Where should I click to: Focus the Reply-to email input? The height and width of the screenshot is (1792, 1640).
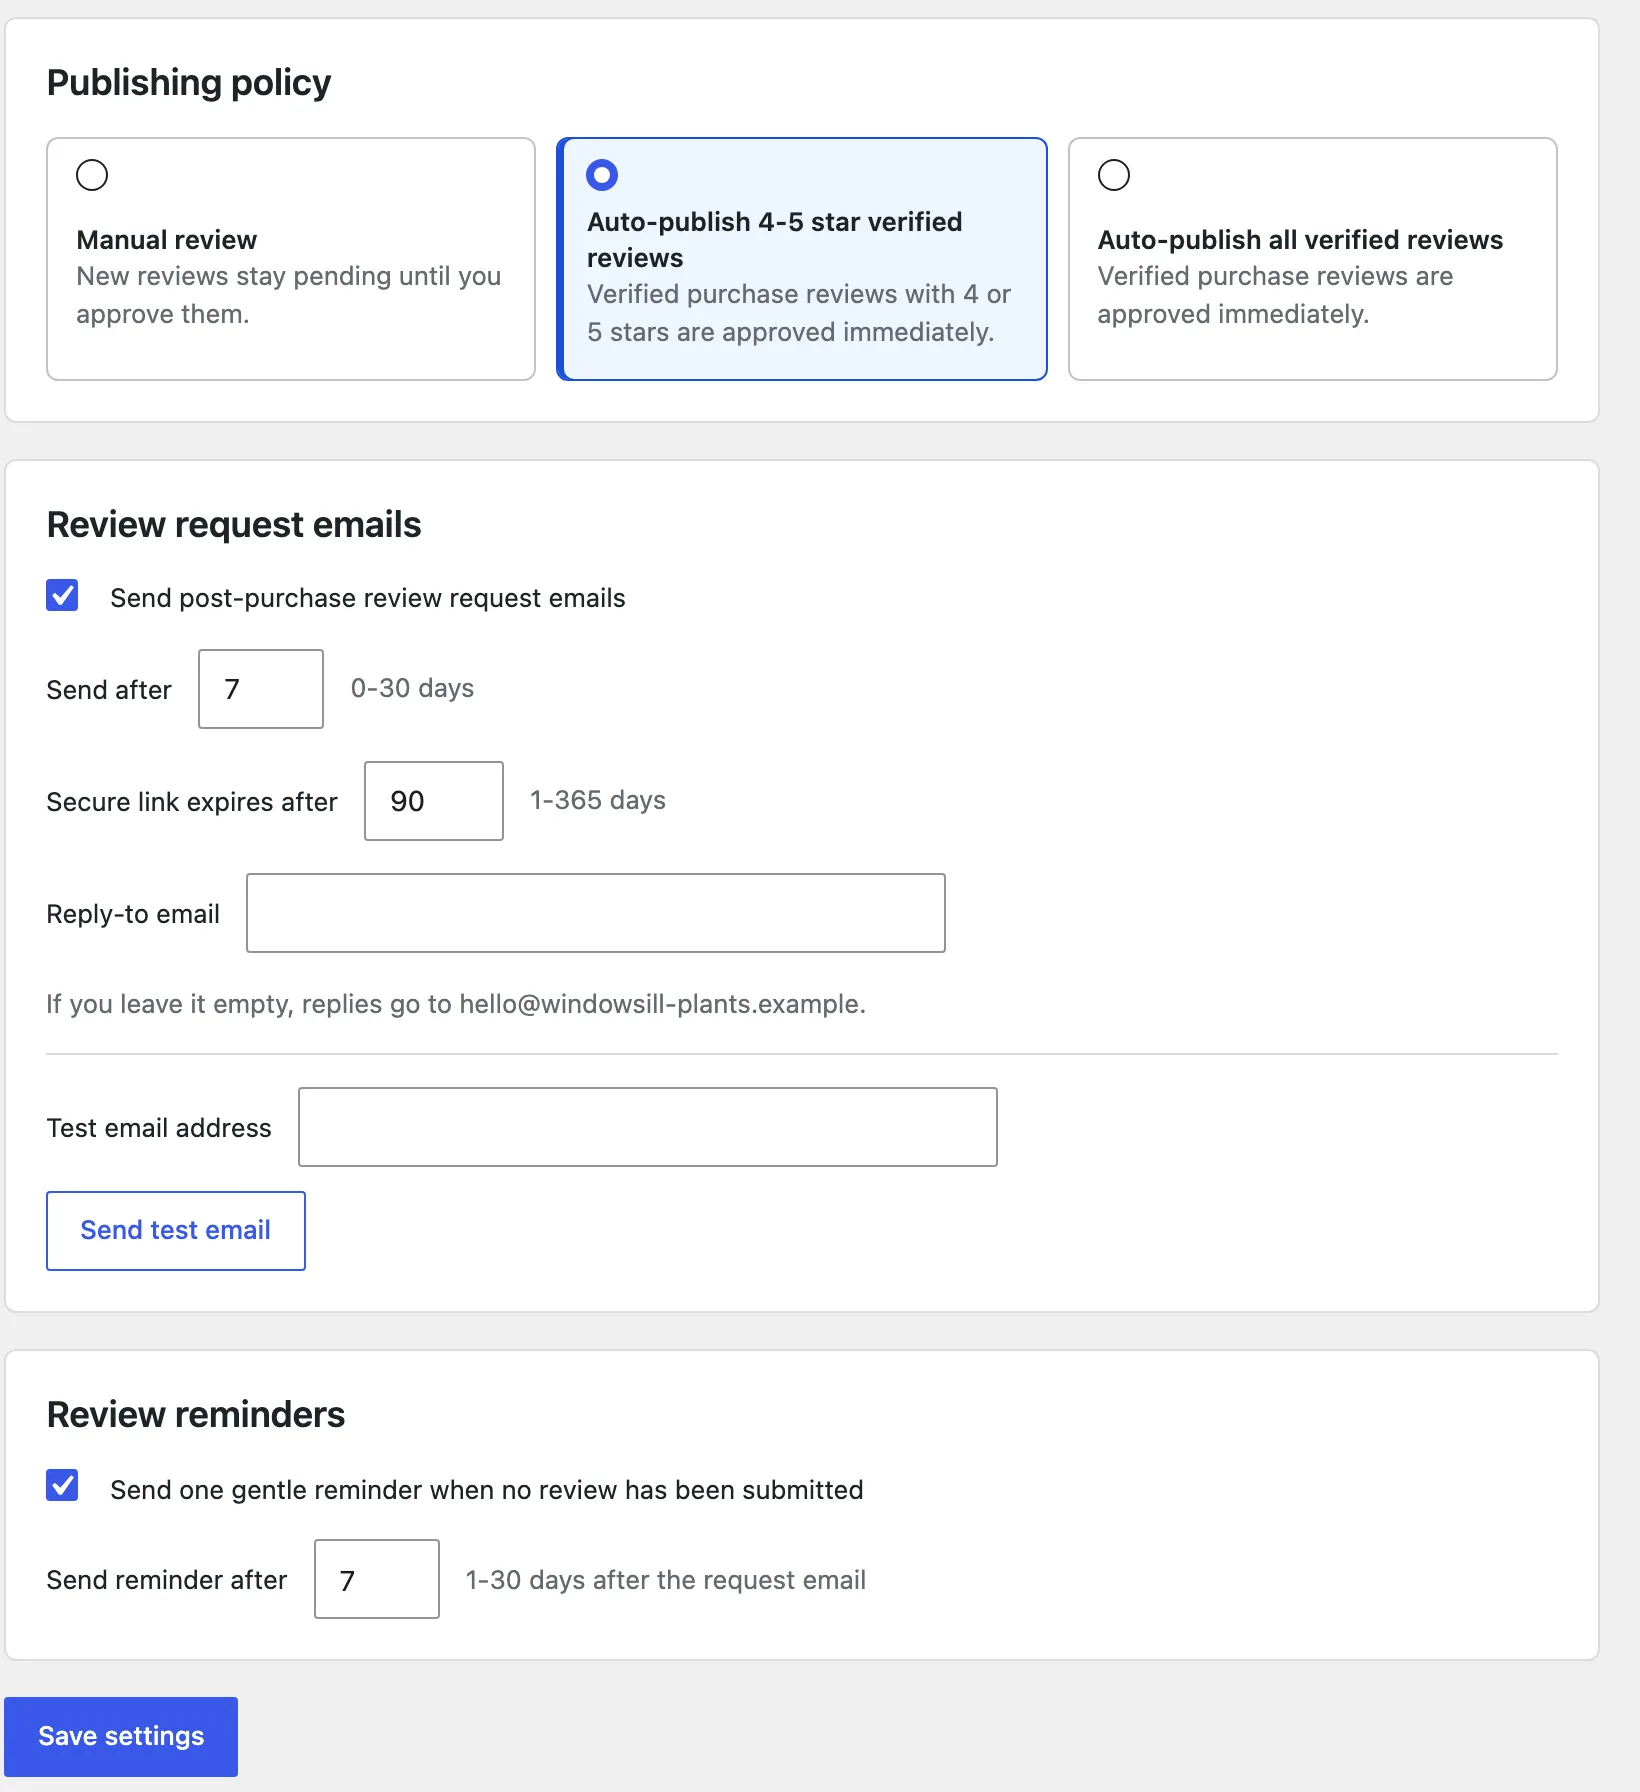tap(596, 913)
